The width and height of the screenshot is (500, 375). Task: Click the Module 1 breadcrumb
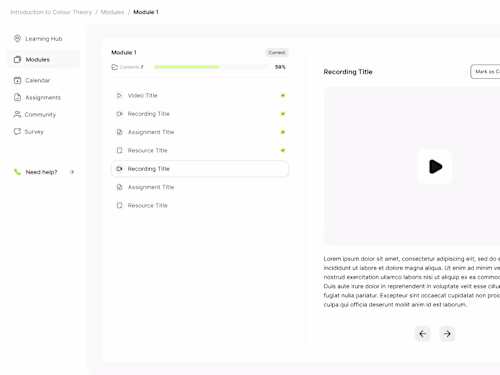pos(146,12)
